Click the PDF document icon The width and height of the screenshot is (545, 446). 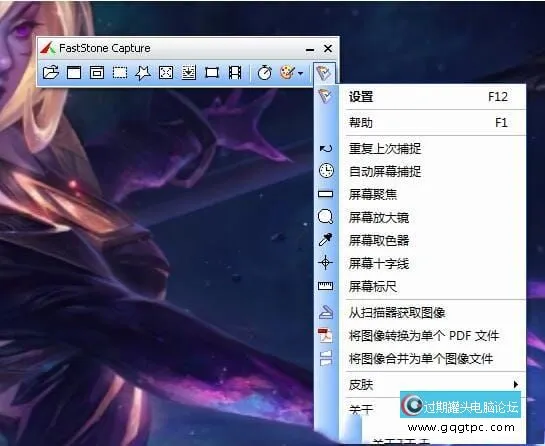(x=325, y=335)
